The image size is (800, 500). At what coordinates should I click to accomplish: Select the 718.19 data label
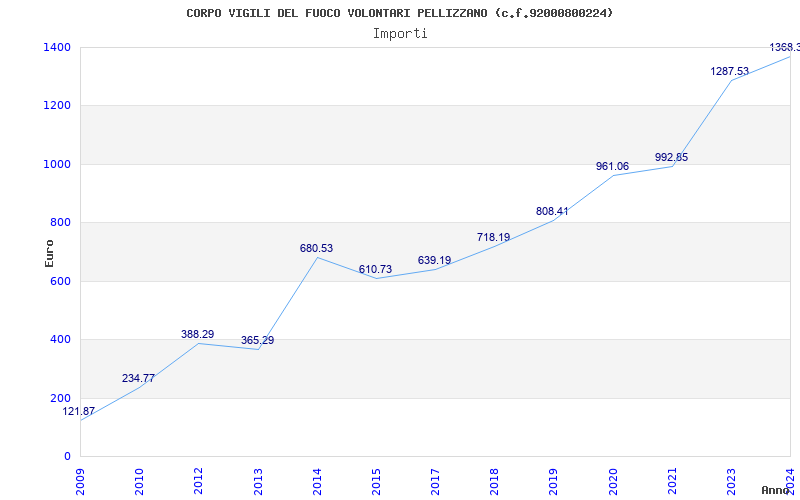point(493,237)
